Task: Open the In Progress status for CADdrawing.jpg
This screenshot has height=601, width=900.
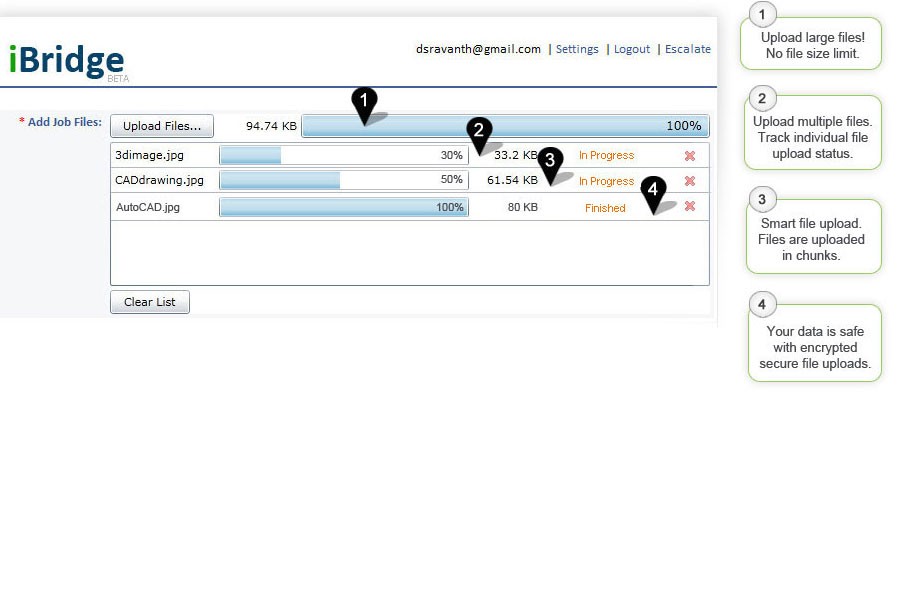Action: (606, 181)
